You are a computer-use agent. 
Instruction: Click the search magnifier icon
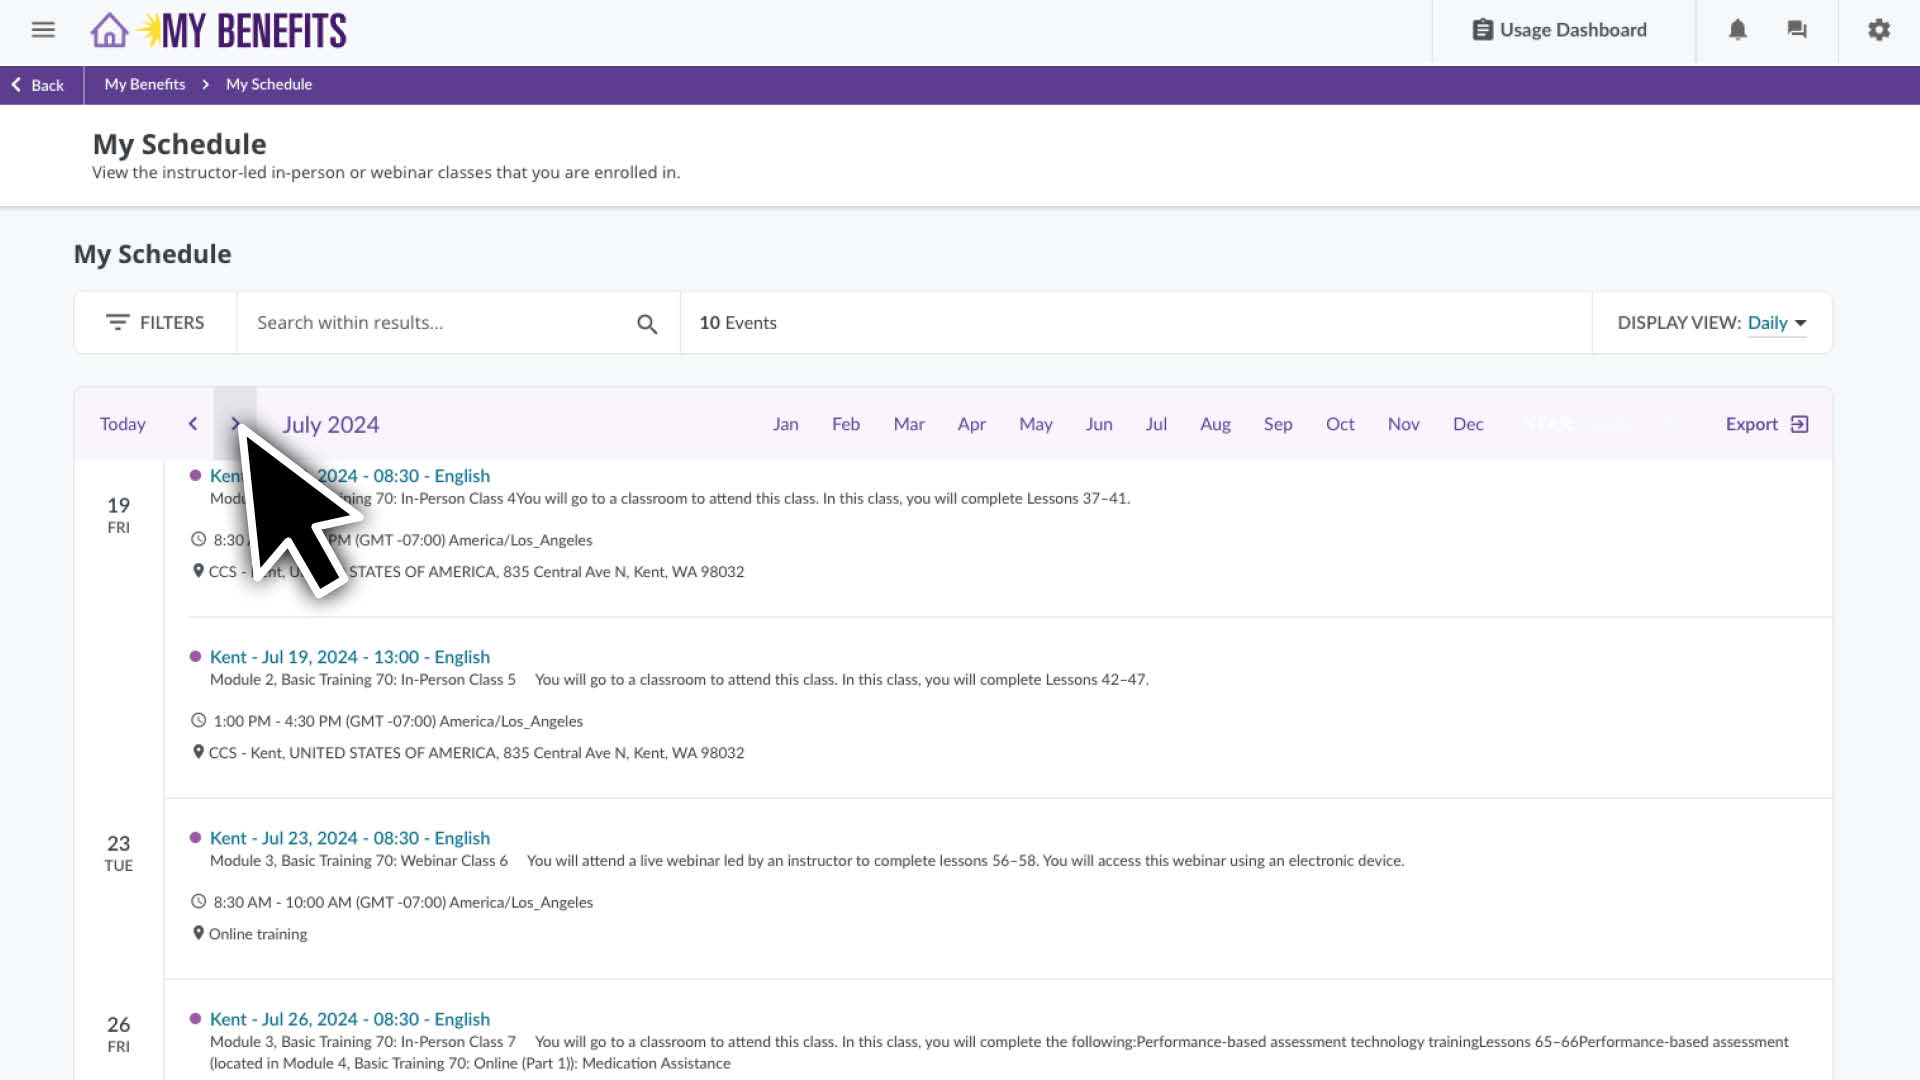647,324
